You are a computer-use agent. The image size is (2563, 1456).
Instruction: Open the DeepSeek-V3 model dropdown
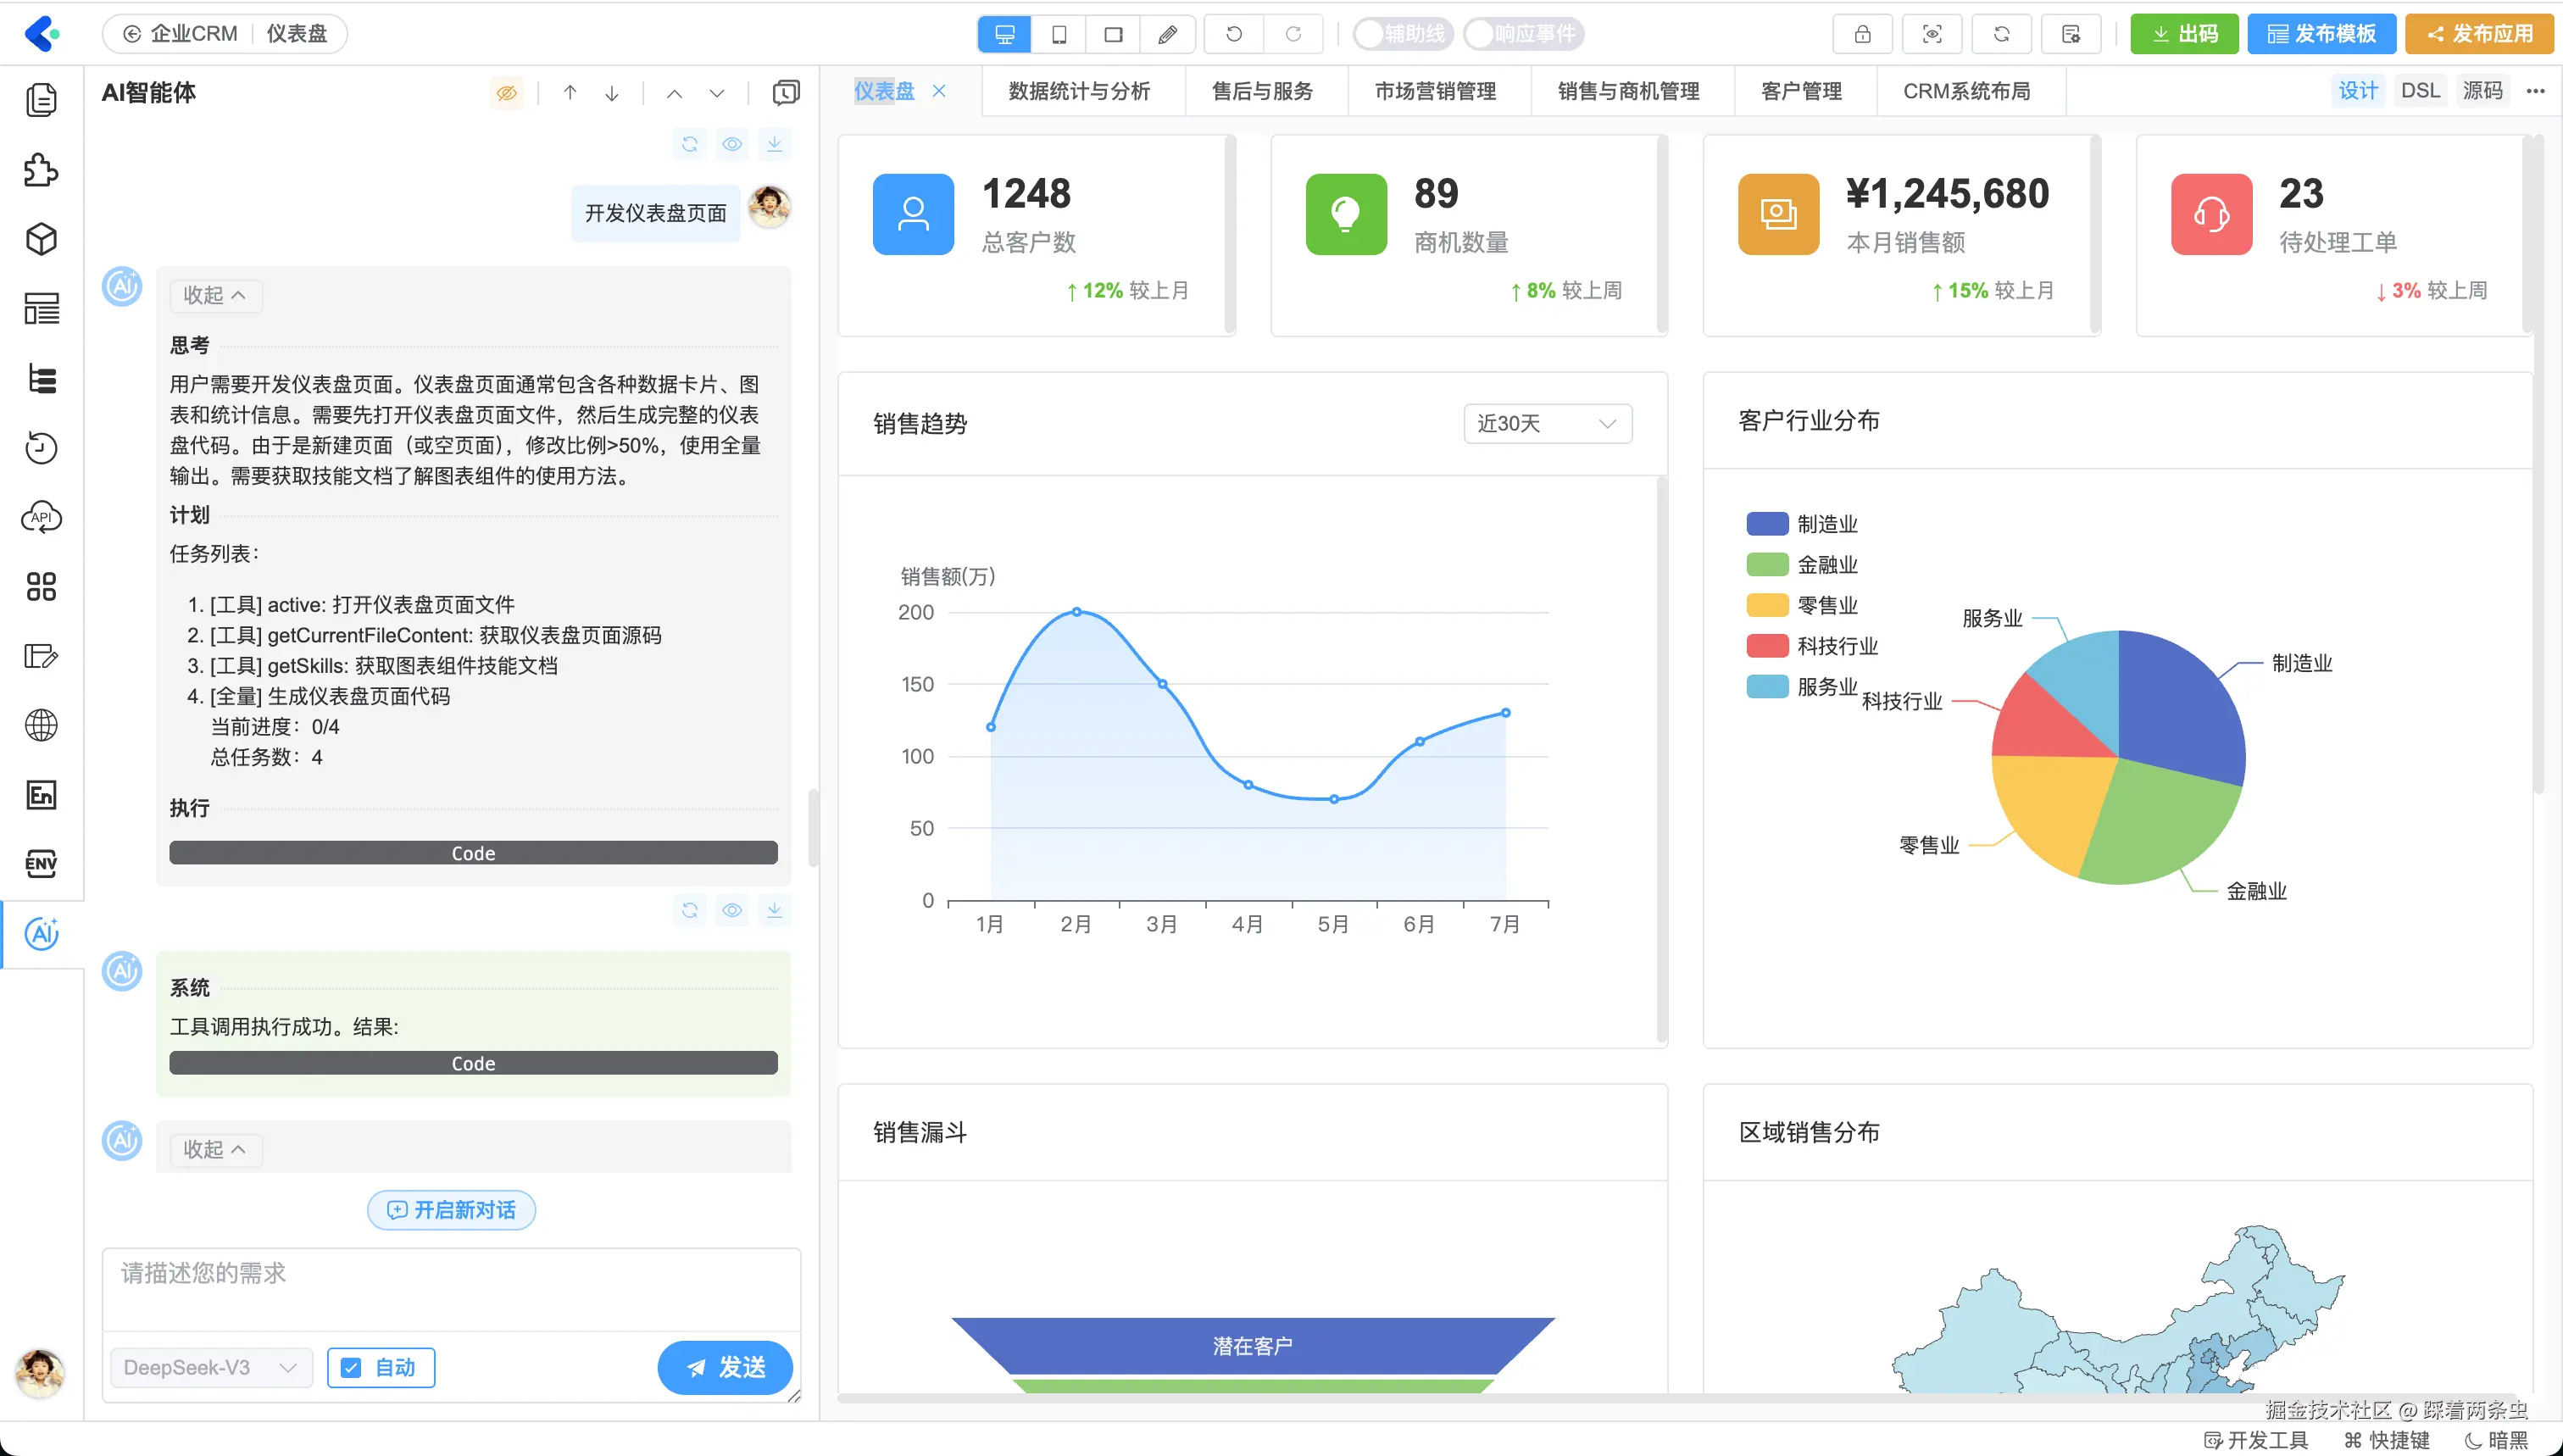210,1367
